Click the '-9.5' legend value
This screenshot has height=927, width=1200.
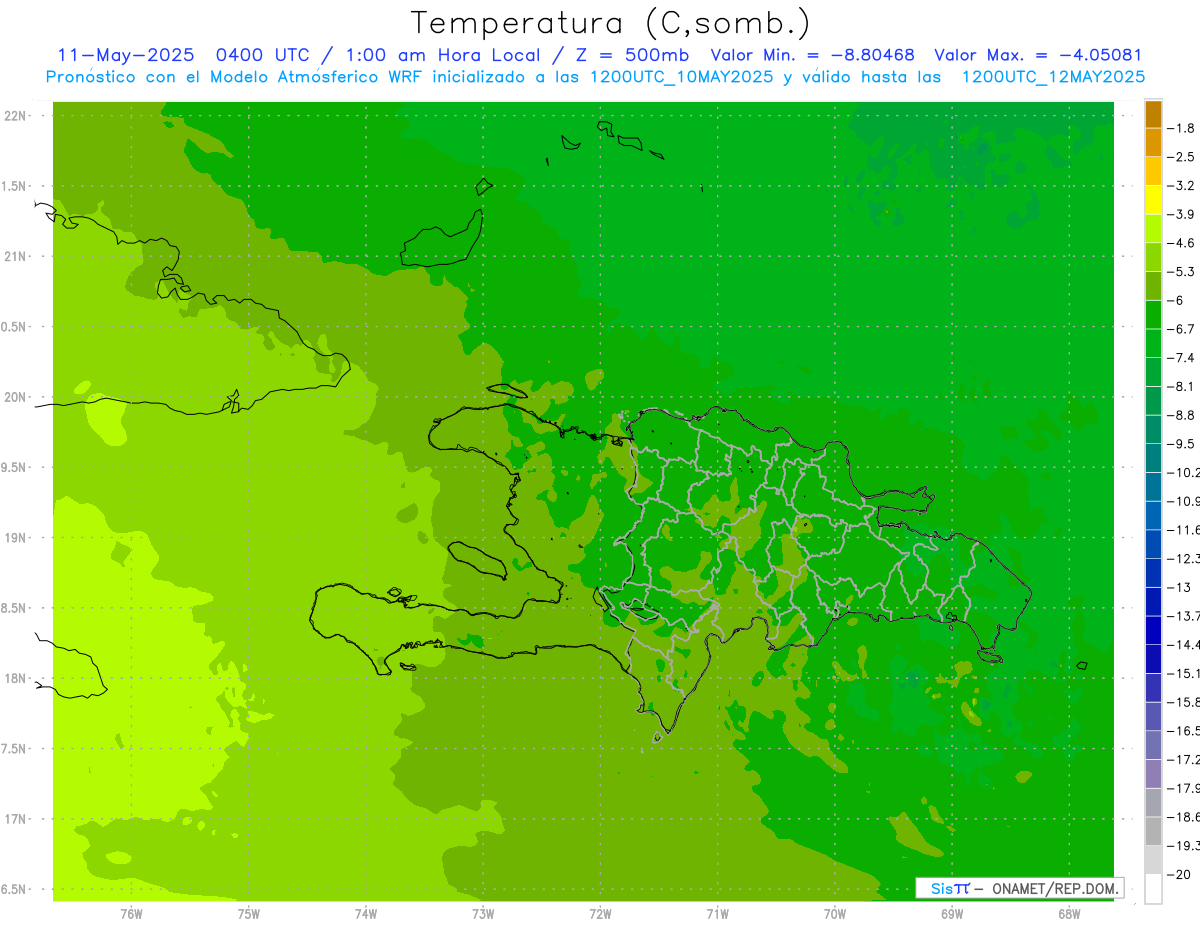[x=1181, y=443]
